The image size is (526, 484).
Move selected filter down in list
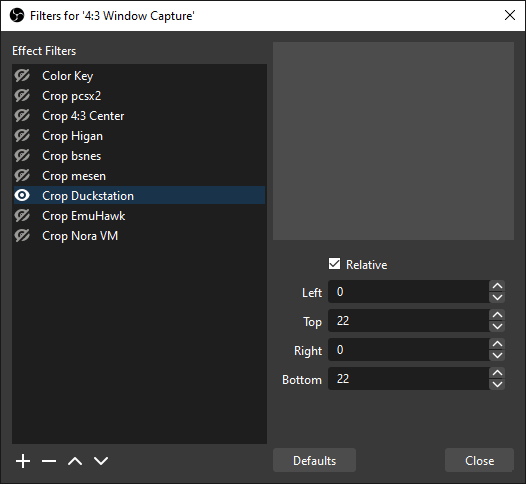(101, 461)
